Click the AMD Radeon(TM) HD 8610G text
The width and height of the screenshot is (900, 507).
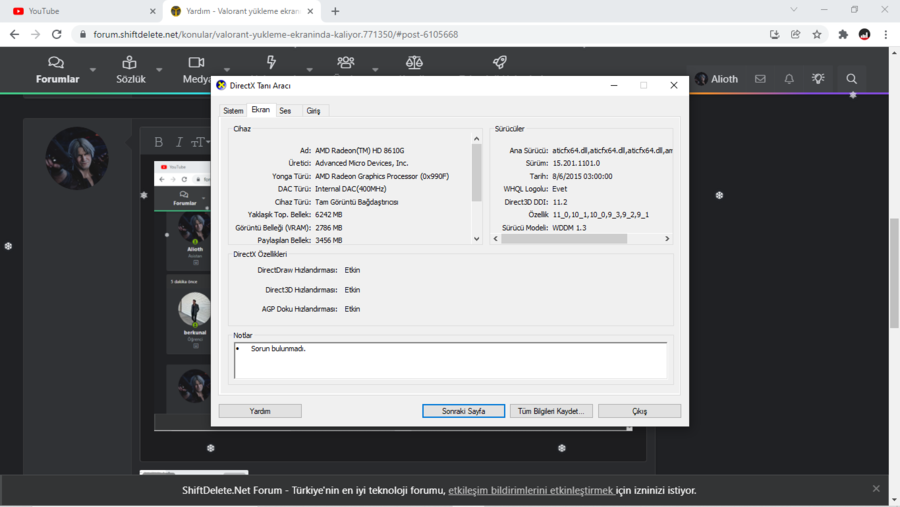tap(359, 150)
